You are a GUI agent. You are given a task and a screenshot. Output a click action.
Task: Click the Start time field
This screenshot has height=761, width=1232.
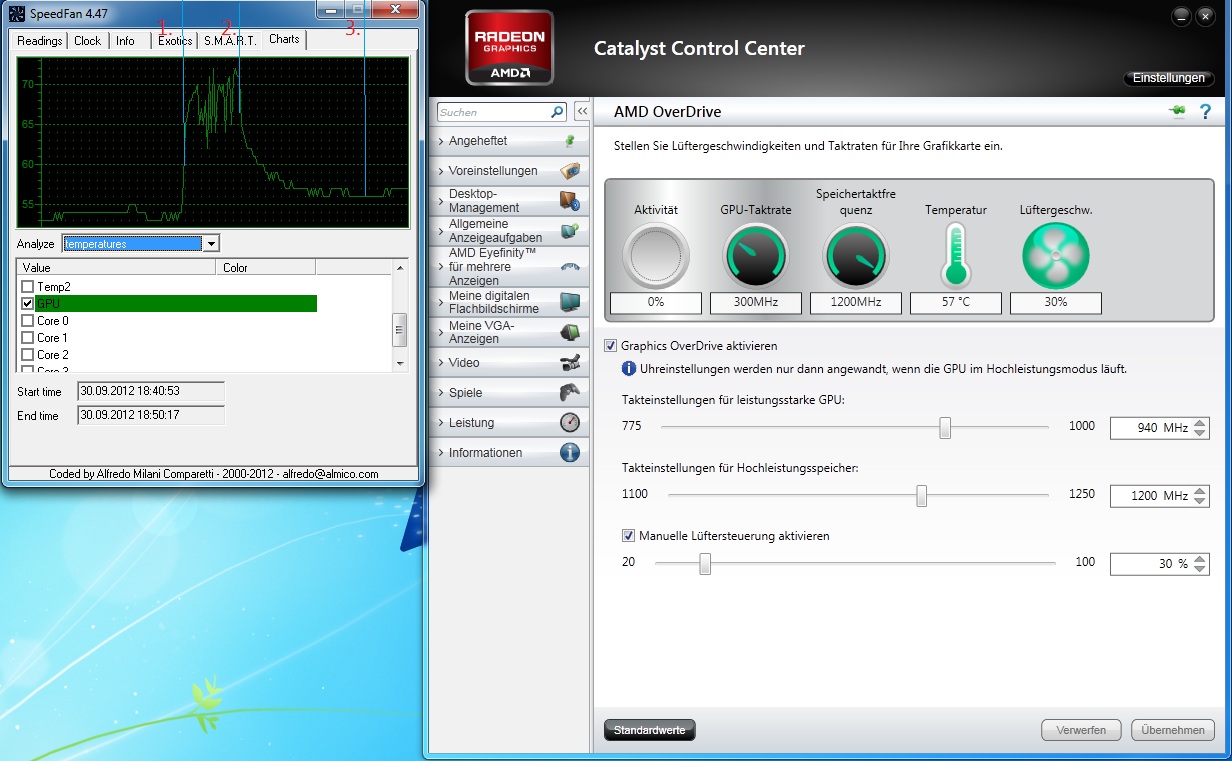click(151, 391)
